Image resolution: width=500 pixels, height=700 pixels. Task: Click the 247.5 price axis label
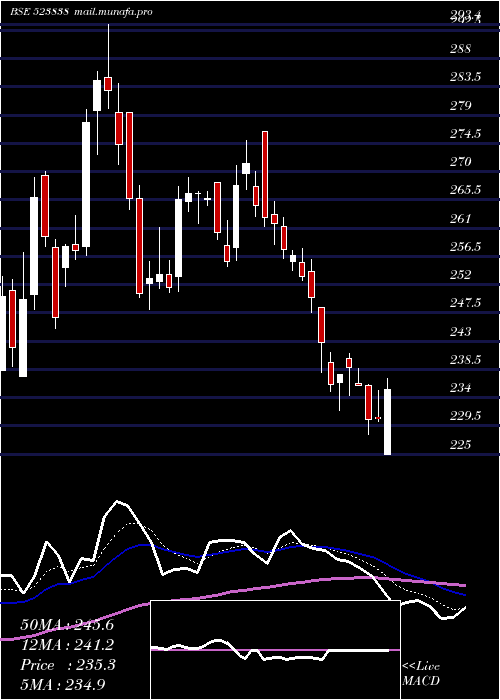(465, 303)
